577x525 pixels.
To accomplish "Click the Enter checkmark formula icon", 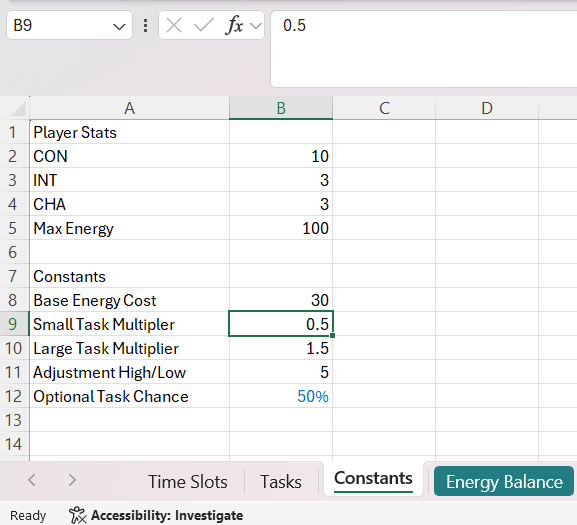I will 203,25.
